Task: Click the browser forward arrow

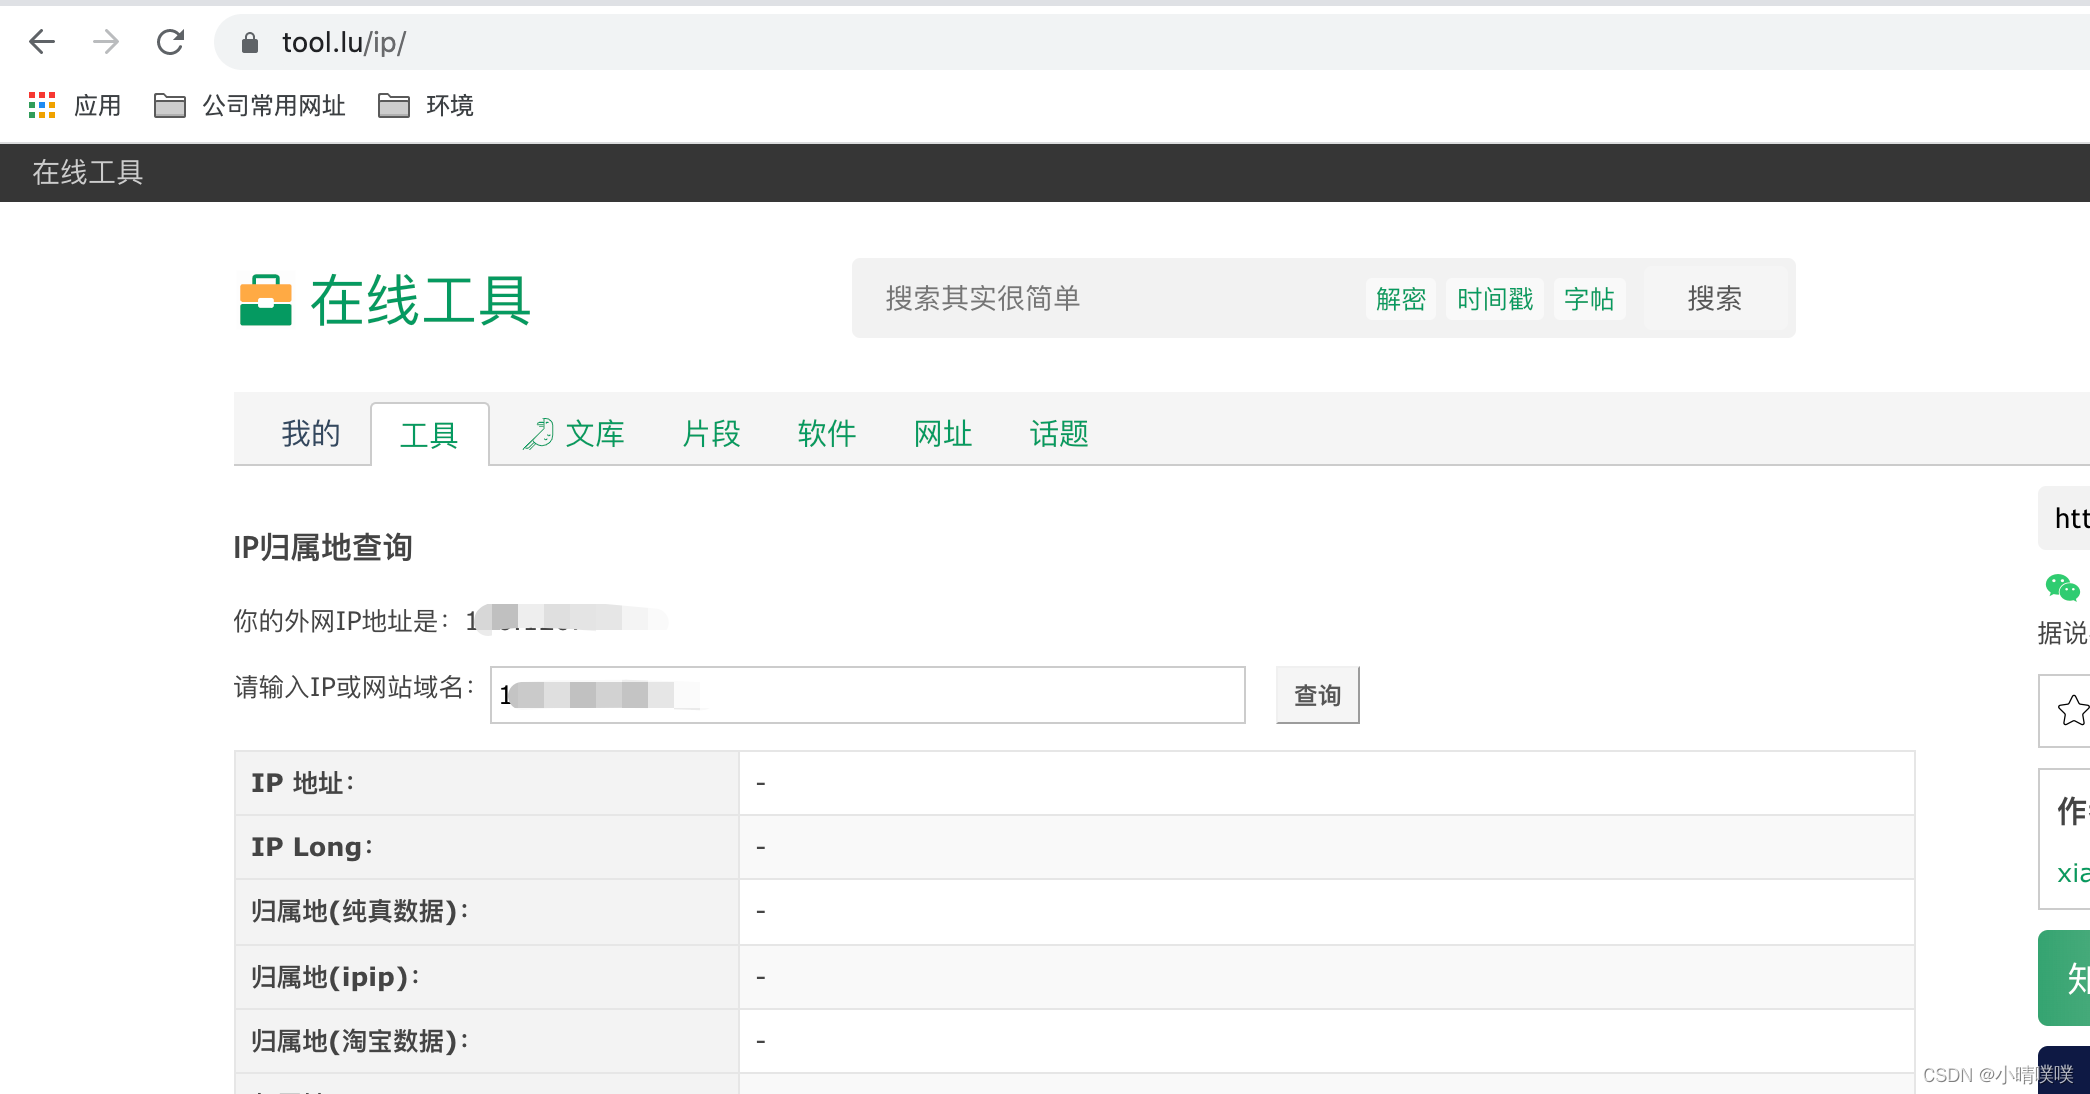Action: click(x=105, y=42)
